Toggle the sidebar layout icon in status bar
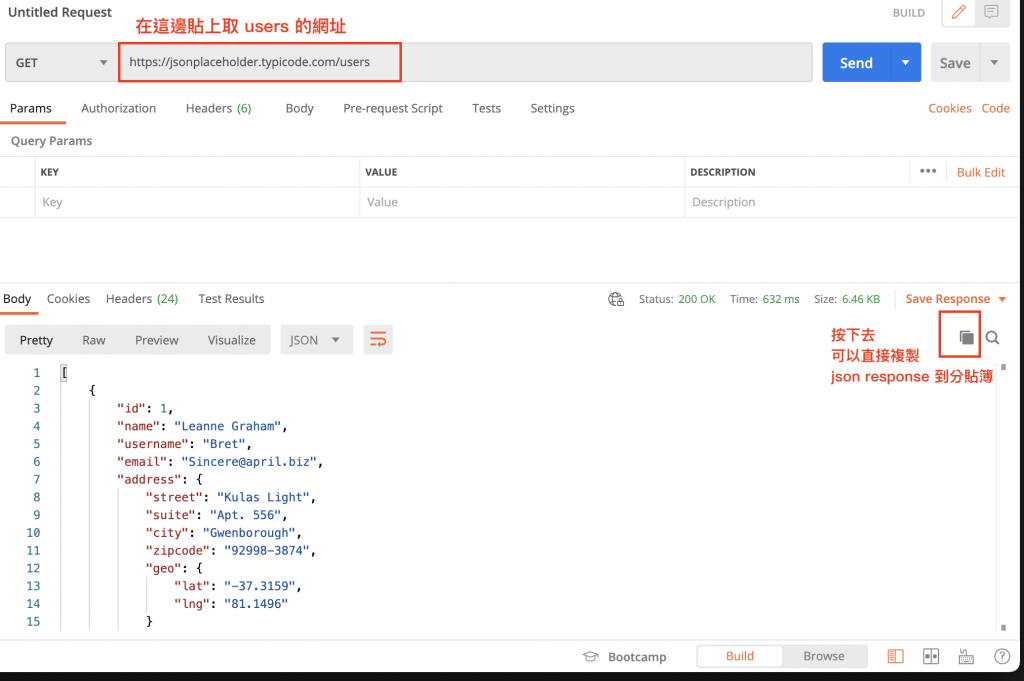 coord(895,656)
